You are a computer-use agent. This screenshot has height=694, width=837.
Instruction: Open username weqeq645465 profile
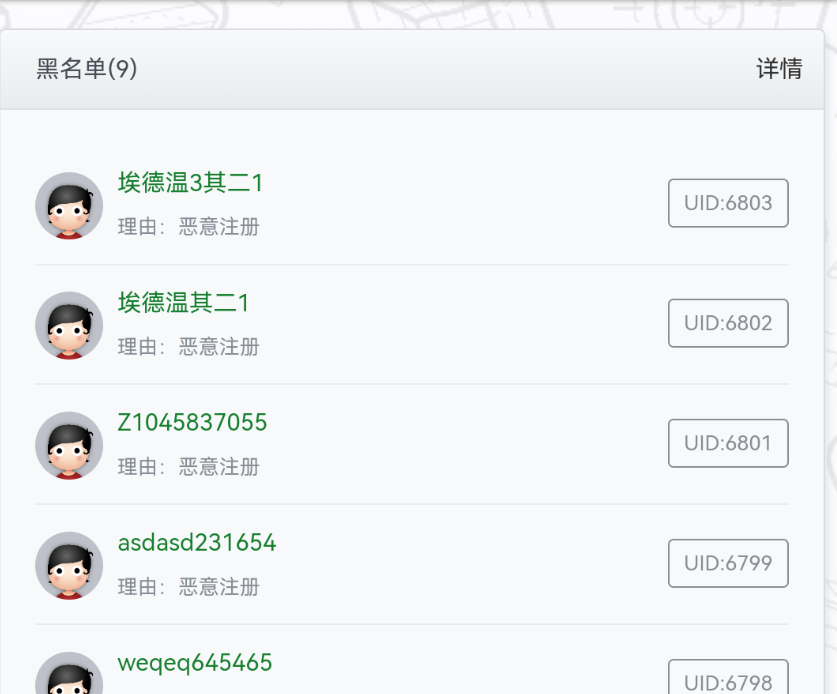[195, 663]
